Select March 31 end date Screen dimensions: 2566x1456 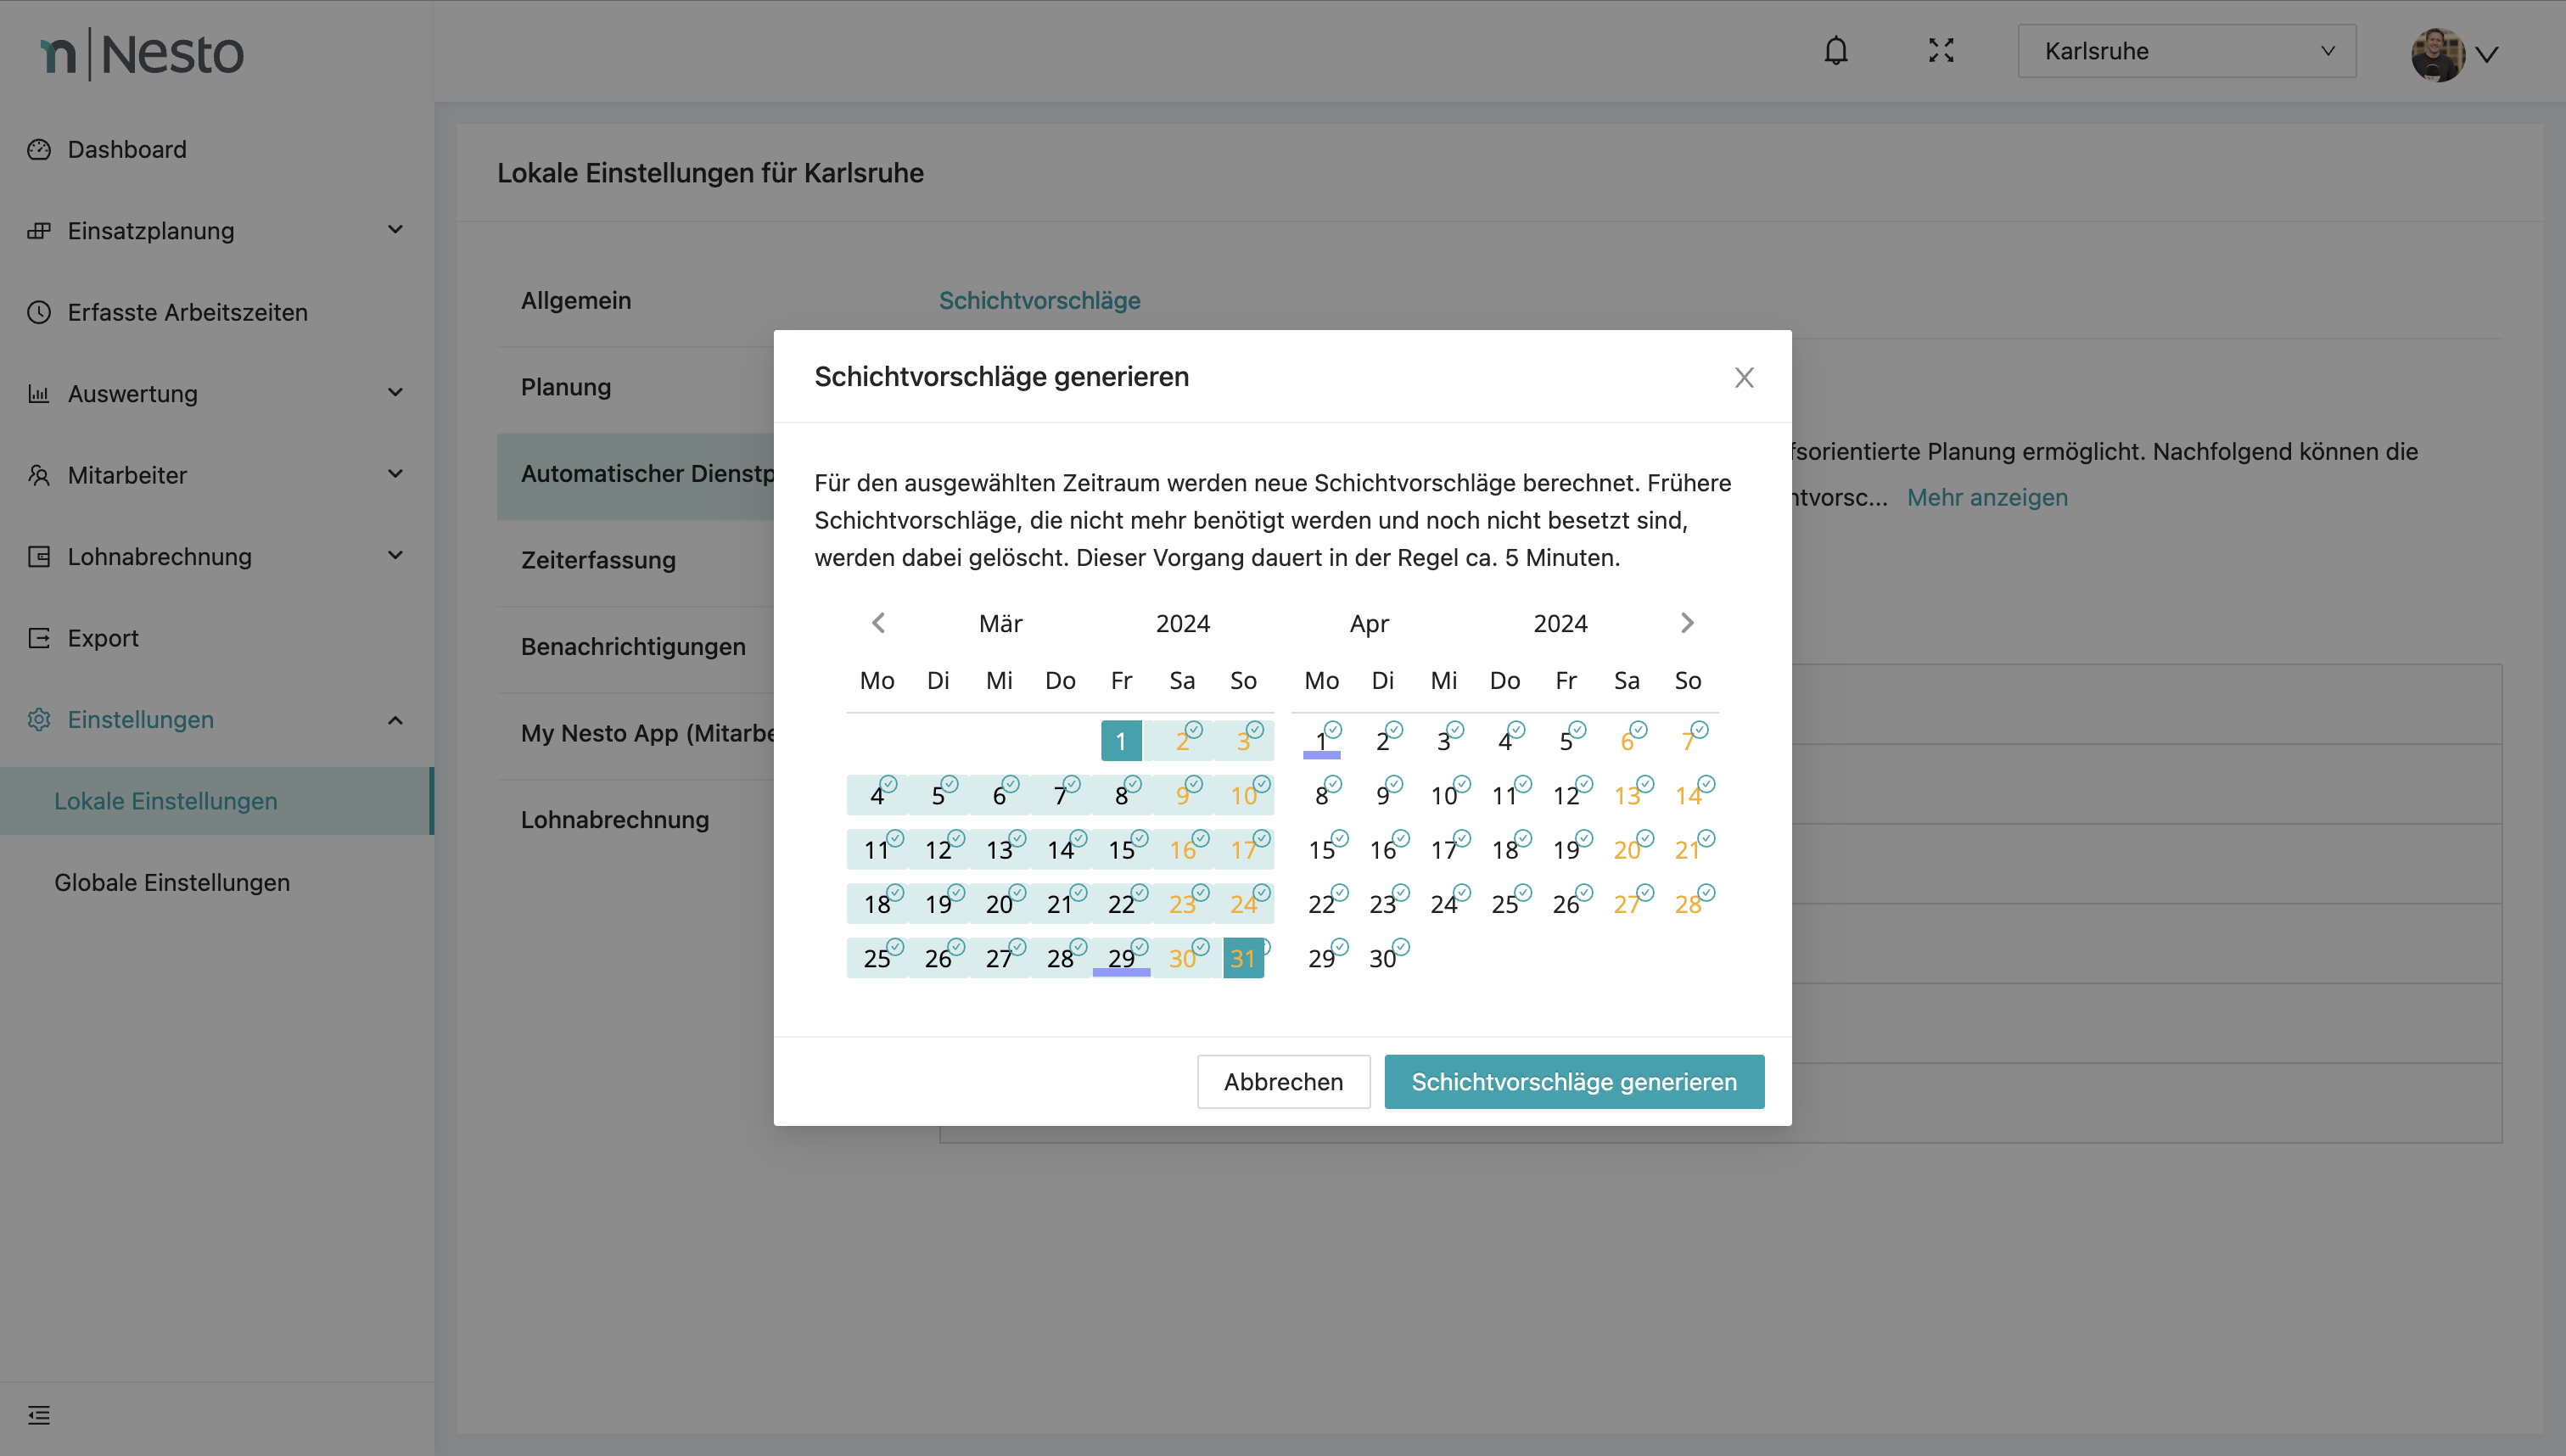[x=1242, y=958]
